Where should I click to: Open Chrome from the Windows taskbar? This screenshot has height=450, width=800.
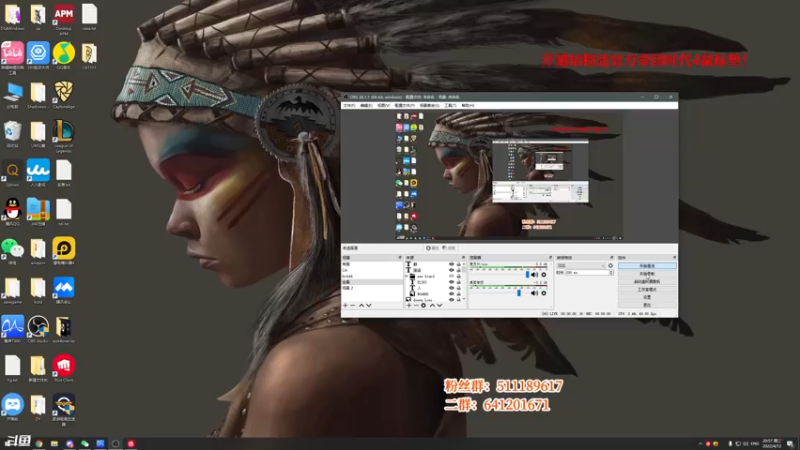39,443
